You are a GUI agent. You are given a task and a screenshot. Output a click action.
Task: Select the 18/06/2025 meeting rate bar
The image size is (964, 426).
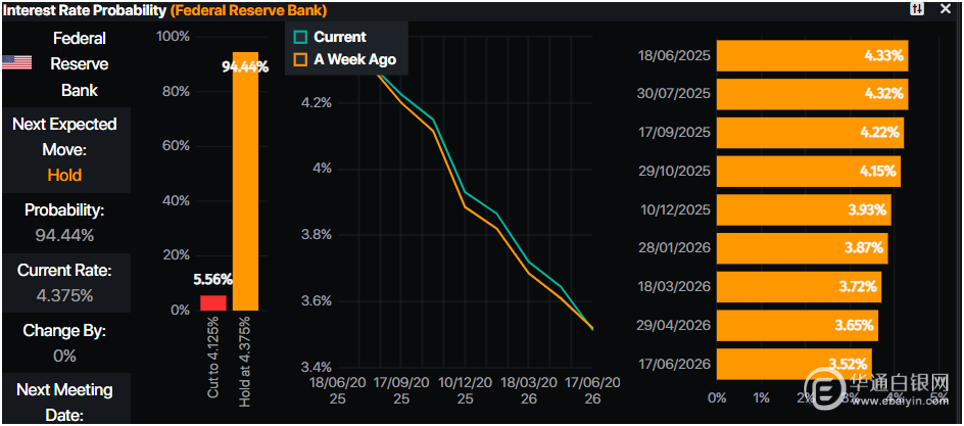[813, 56]
